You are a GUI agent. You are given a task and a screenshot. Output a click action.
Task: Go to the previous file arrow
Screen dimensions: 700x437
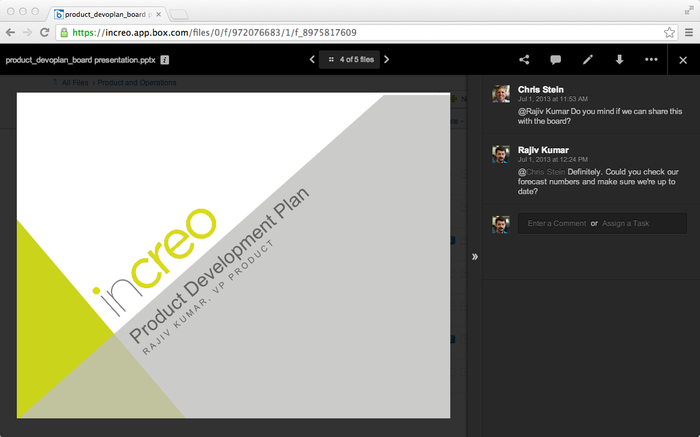point(312,59)
